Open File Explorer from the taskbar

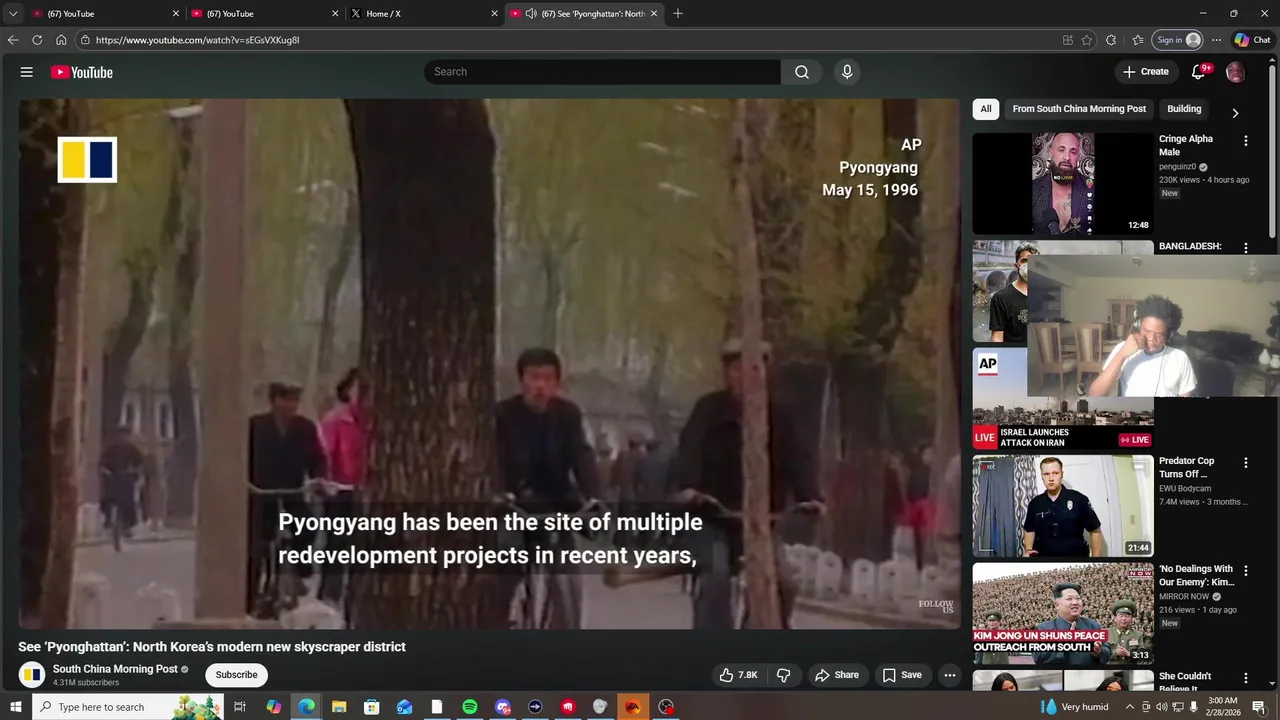pos(339,707)
